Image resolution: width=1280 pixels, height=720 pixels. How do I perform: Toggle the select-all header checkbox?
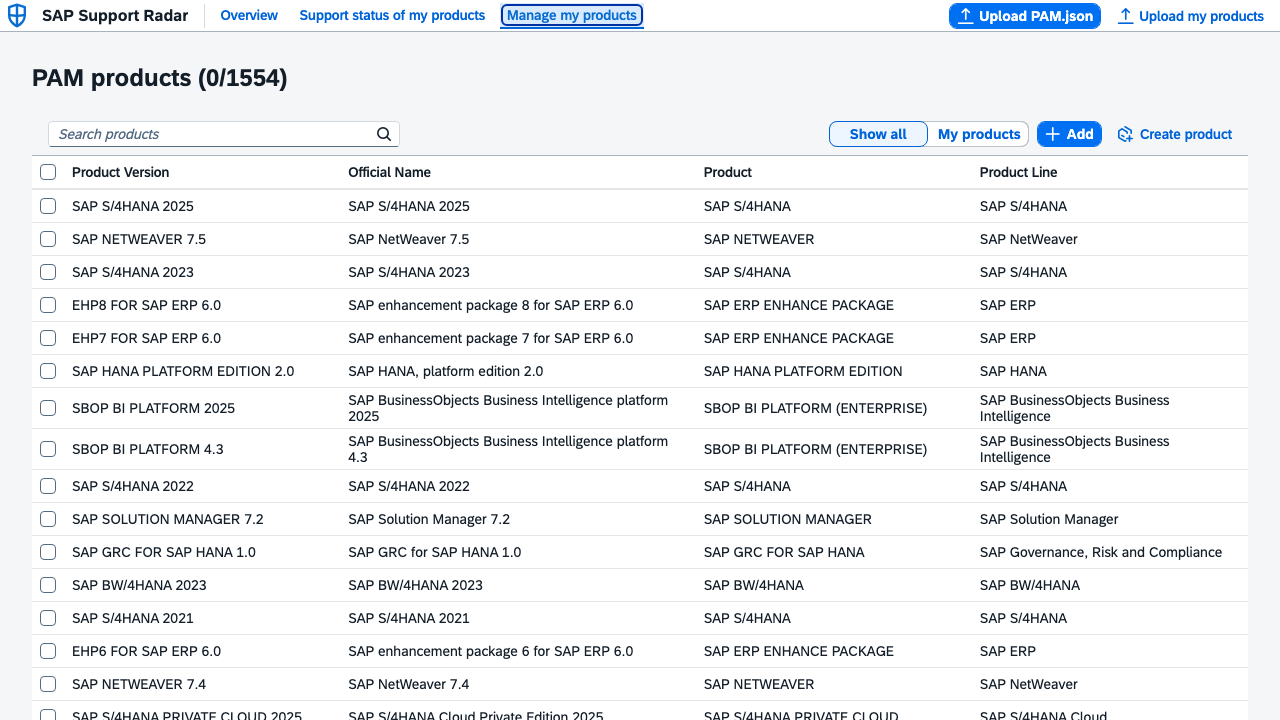(x=48, y=172)
